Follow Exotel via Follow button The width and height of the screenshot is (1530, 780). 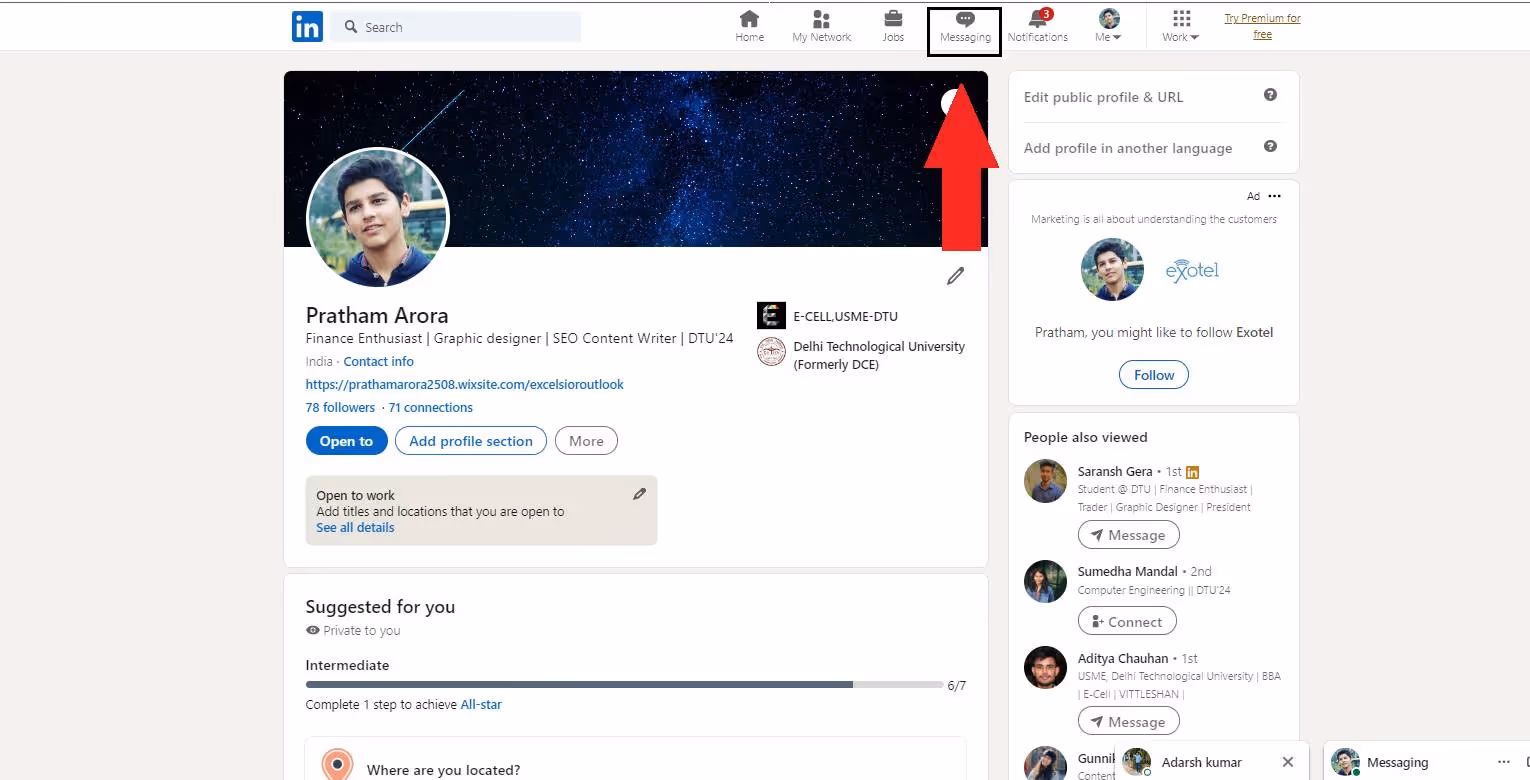point(1154,375)
